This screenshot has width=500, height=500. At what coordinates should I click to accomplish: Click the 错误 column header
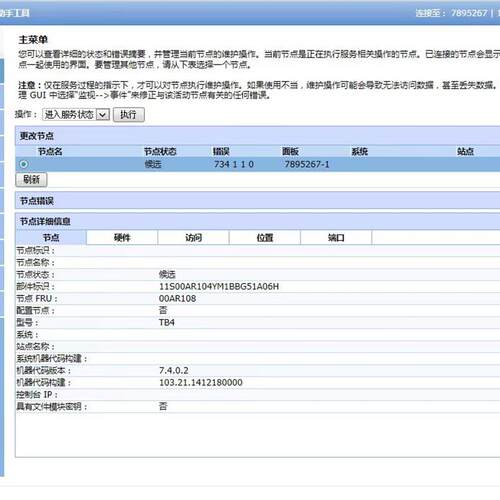coord(221,152)
